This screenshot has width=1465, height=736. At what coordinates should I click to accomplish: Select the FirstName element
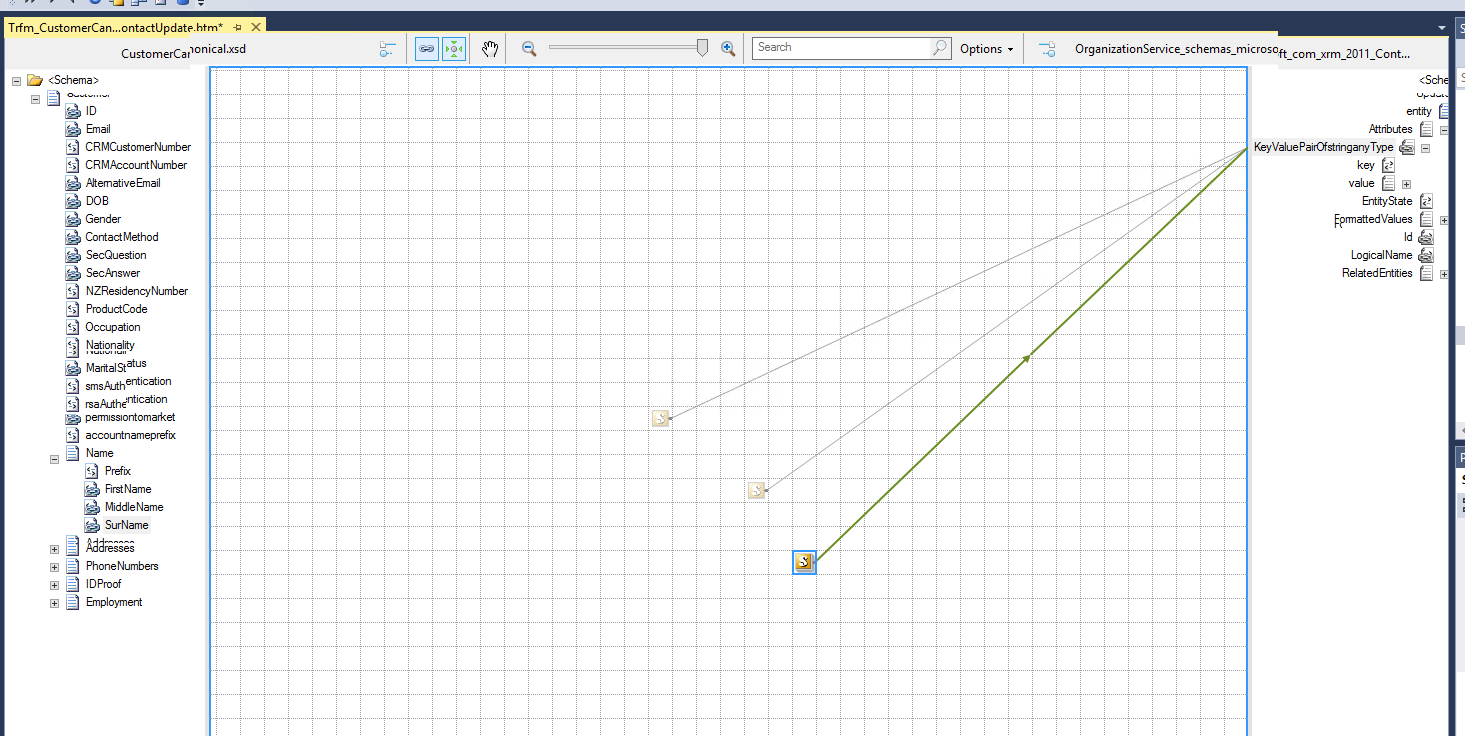pyautogui.click(x=128, y=489)
